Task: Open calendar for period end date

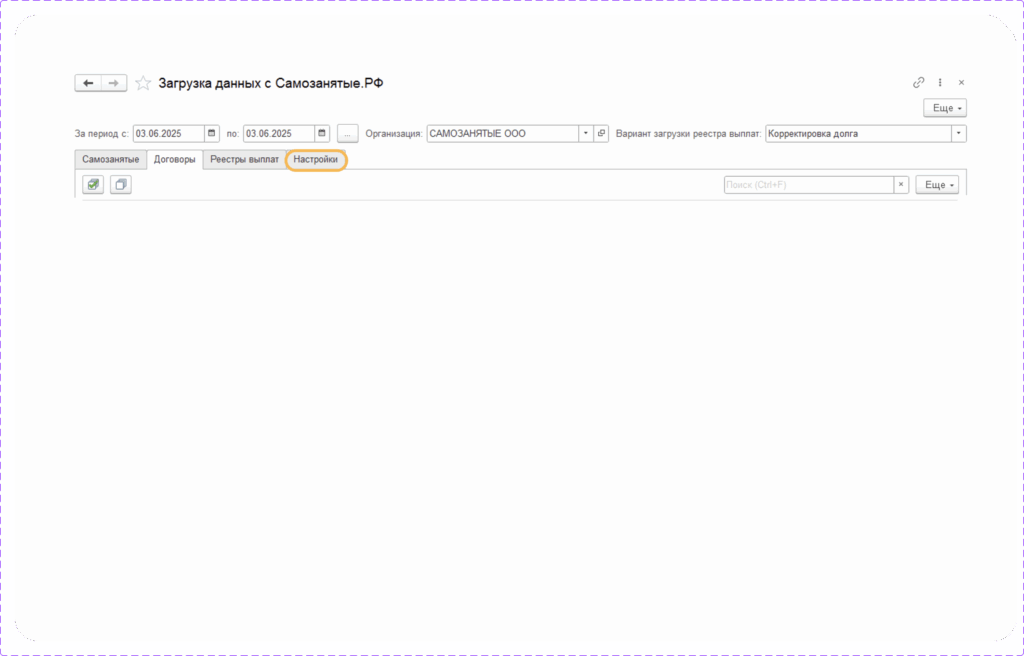Action: coord(322,133)
